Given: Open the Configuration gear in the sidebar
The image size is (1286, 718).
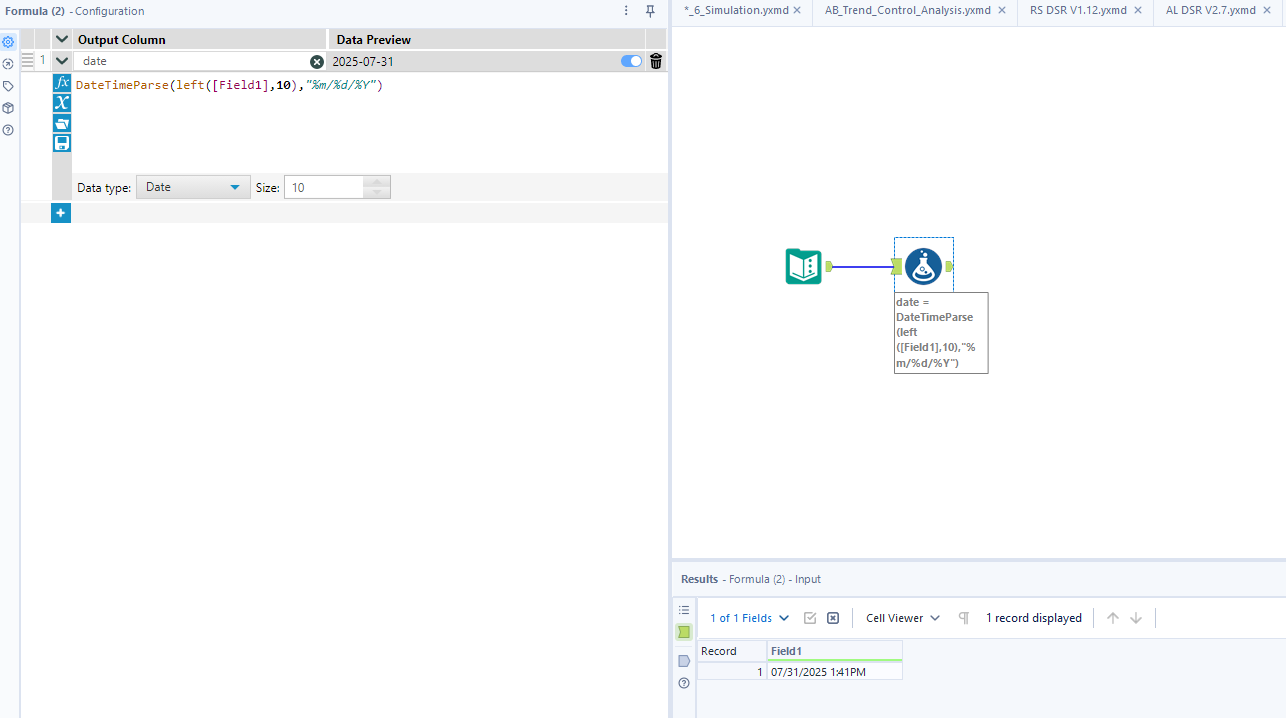Looking at the screenshot, I should pos(8,42).
